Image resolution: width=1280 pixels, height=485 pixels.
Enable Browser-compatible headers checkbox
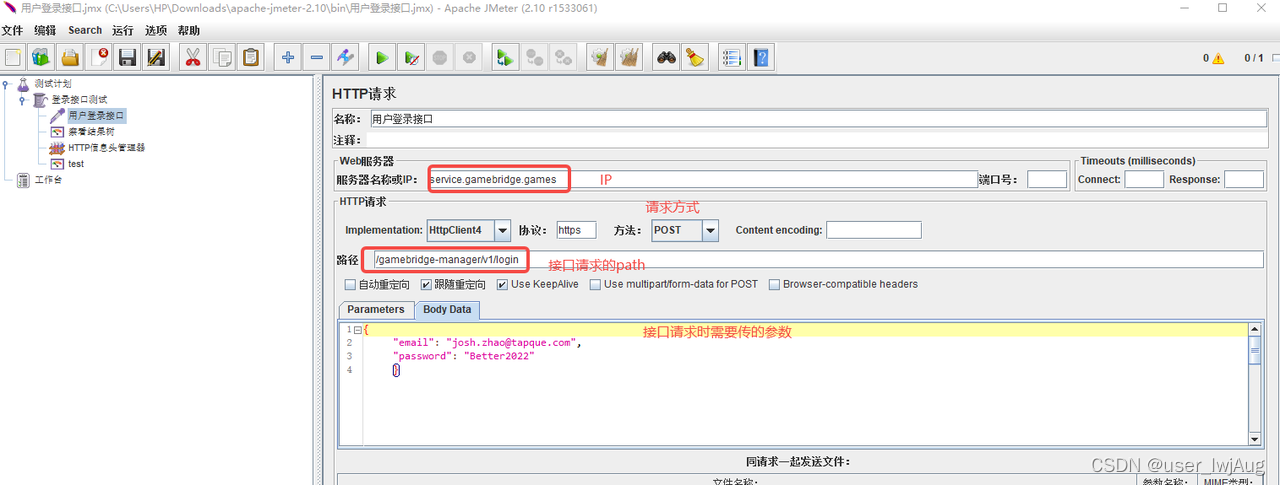(x=774, y=284)
